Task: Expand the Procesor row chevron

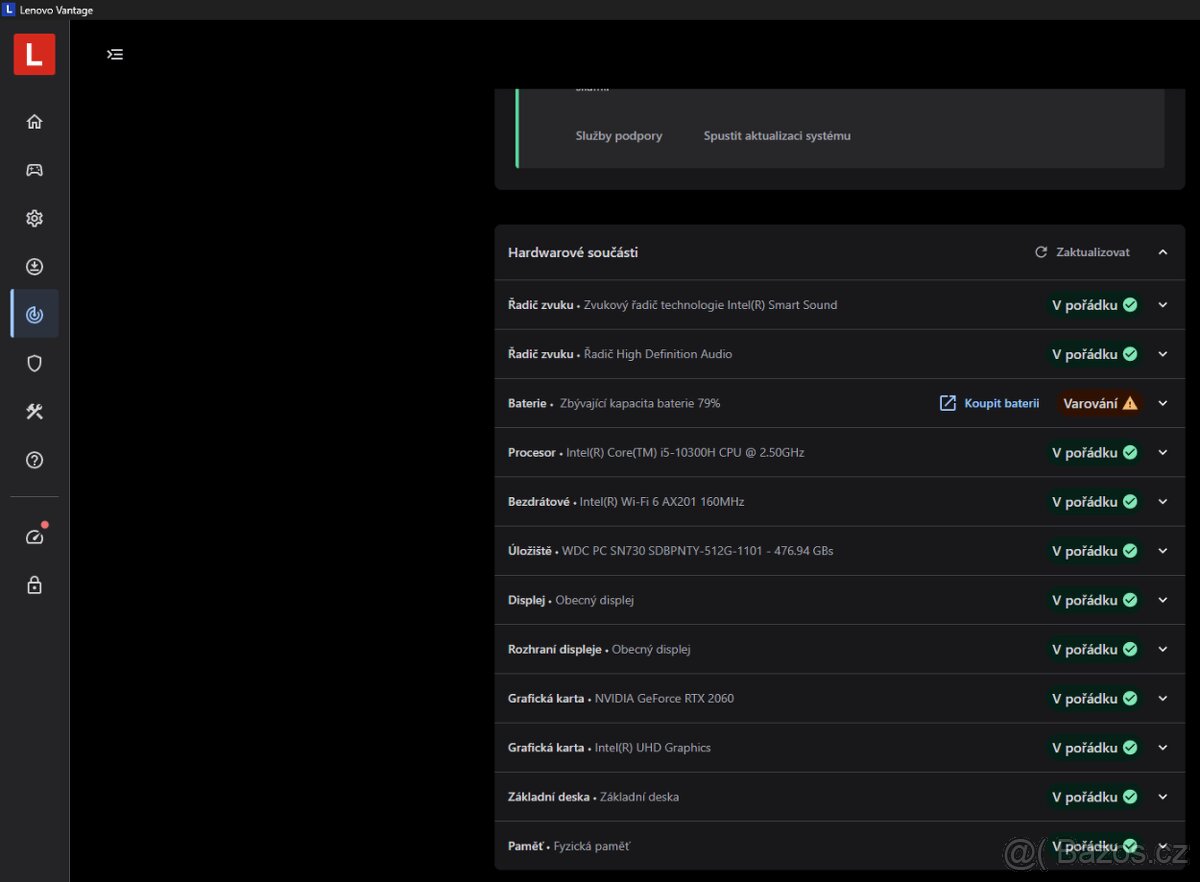Action: pyautogui.click(x=1162, y=452)
